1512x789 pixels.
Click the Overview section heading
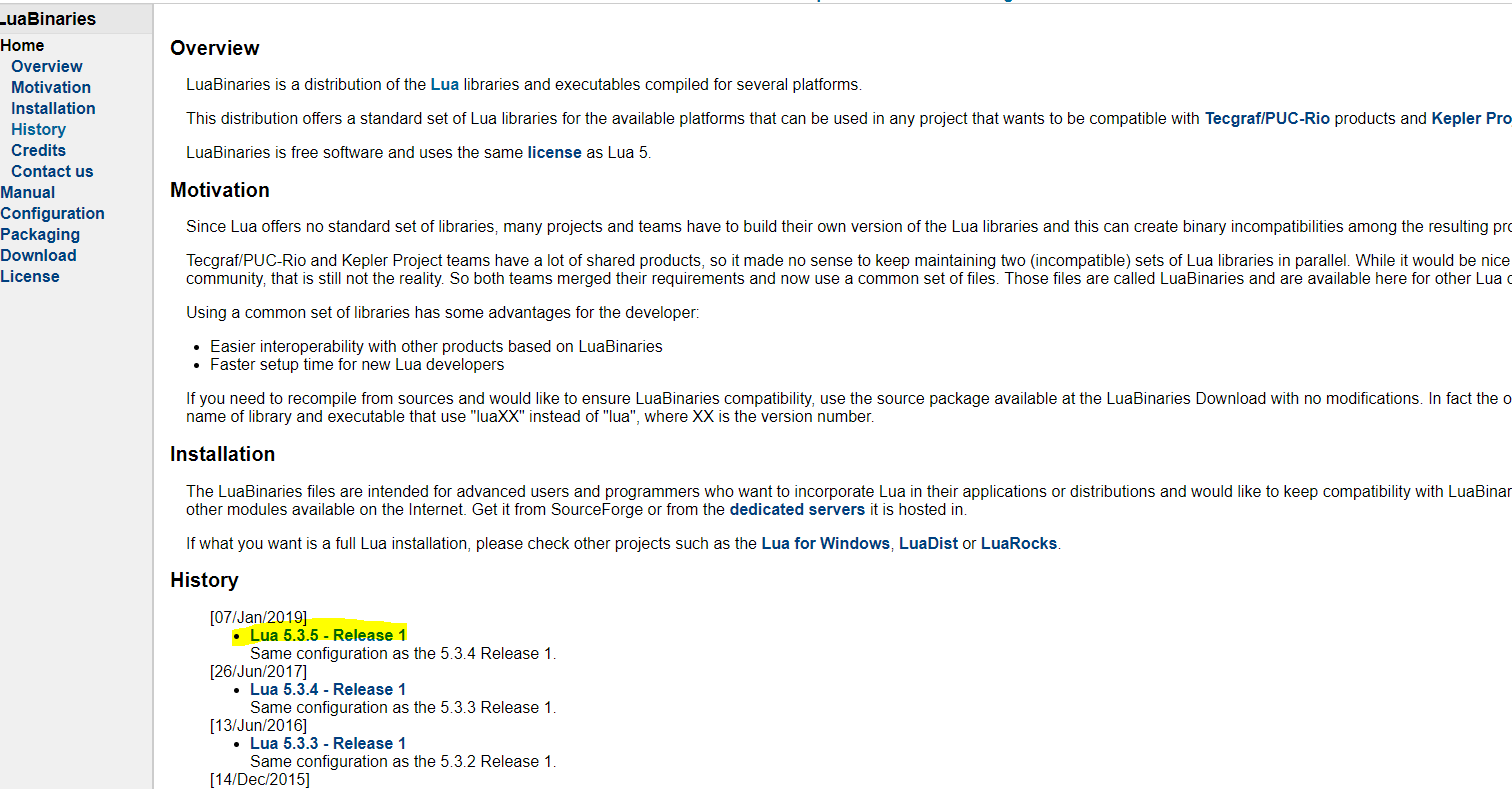(215, 48)
